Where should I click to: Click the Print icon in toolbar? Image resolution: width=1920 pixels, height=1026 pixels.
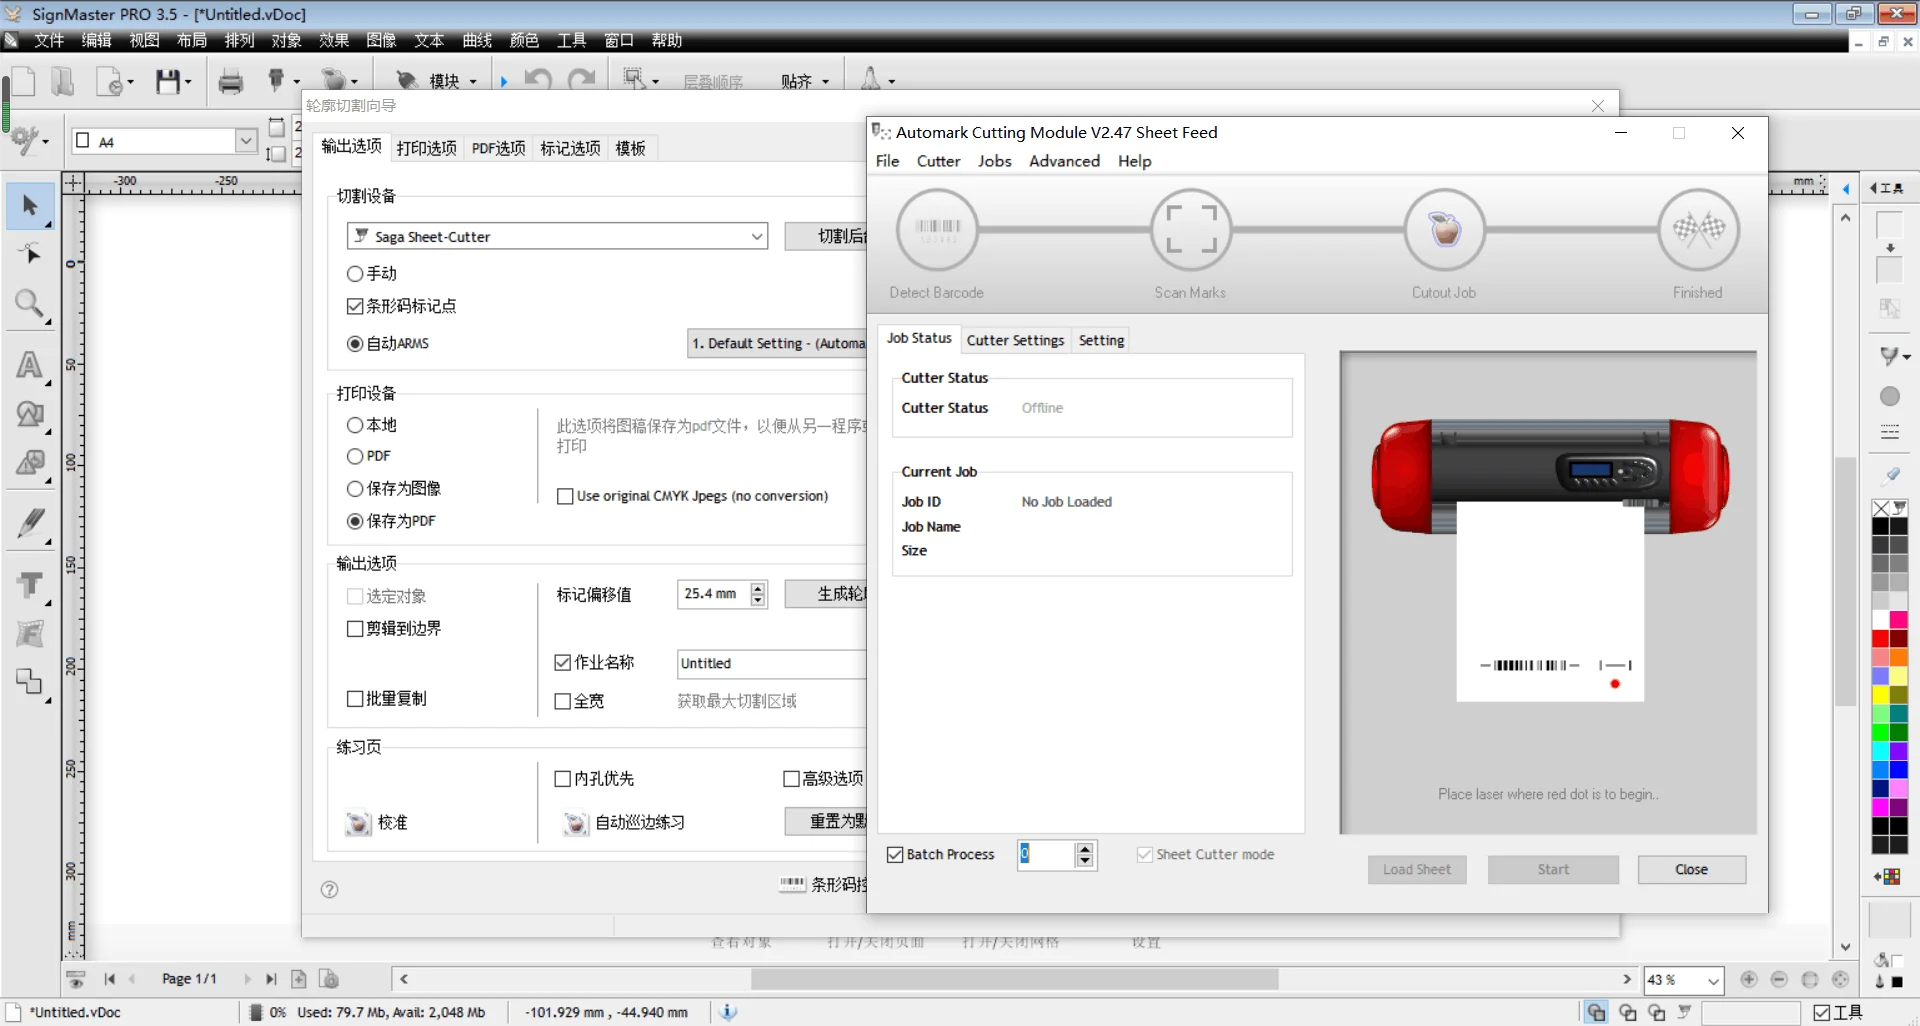pyautogui.click(x=230, y=81)
